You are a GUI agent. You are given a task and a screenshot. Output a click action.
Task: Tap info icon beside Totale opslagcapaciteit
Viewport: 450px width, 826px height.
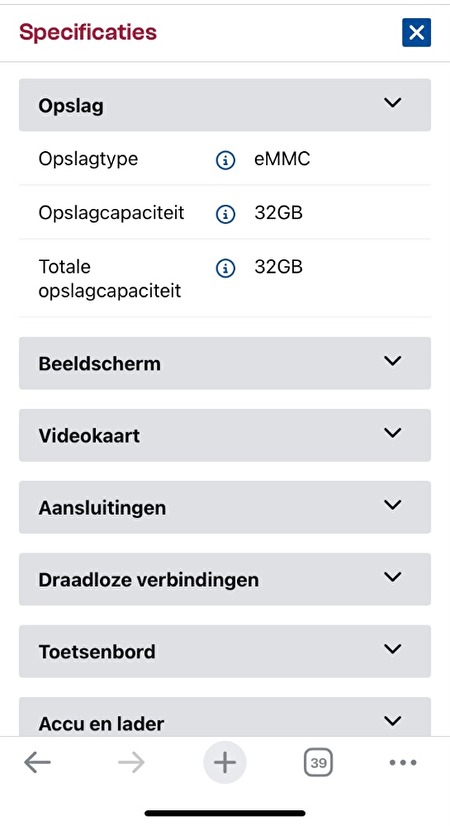(x=226, y=268)
